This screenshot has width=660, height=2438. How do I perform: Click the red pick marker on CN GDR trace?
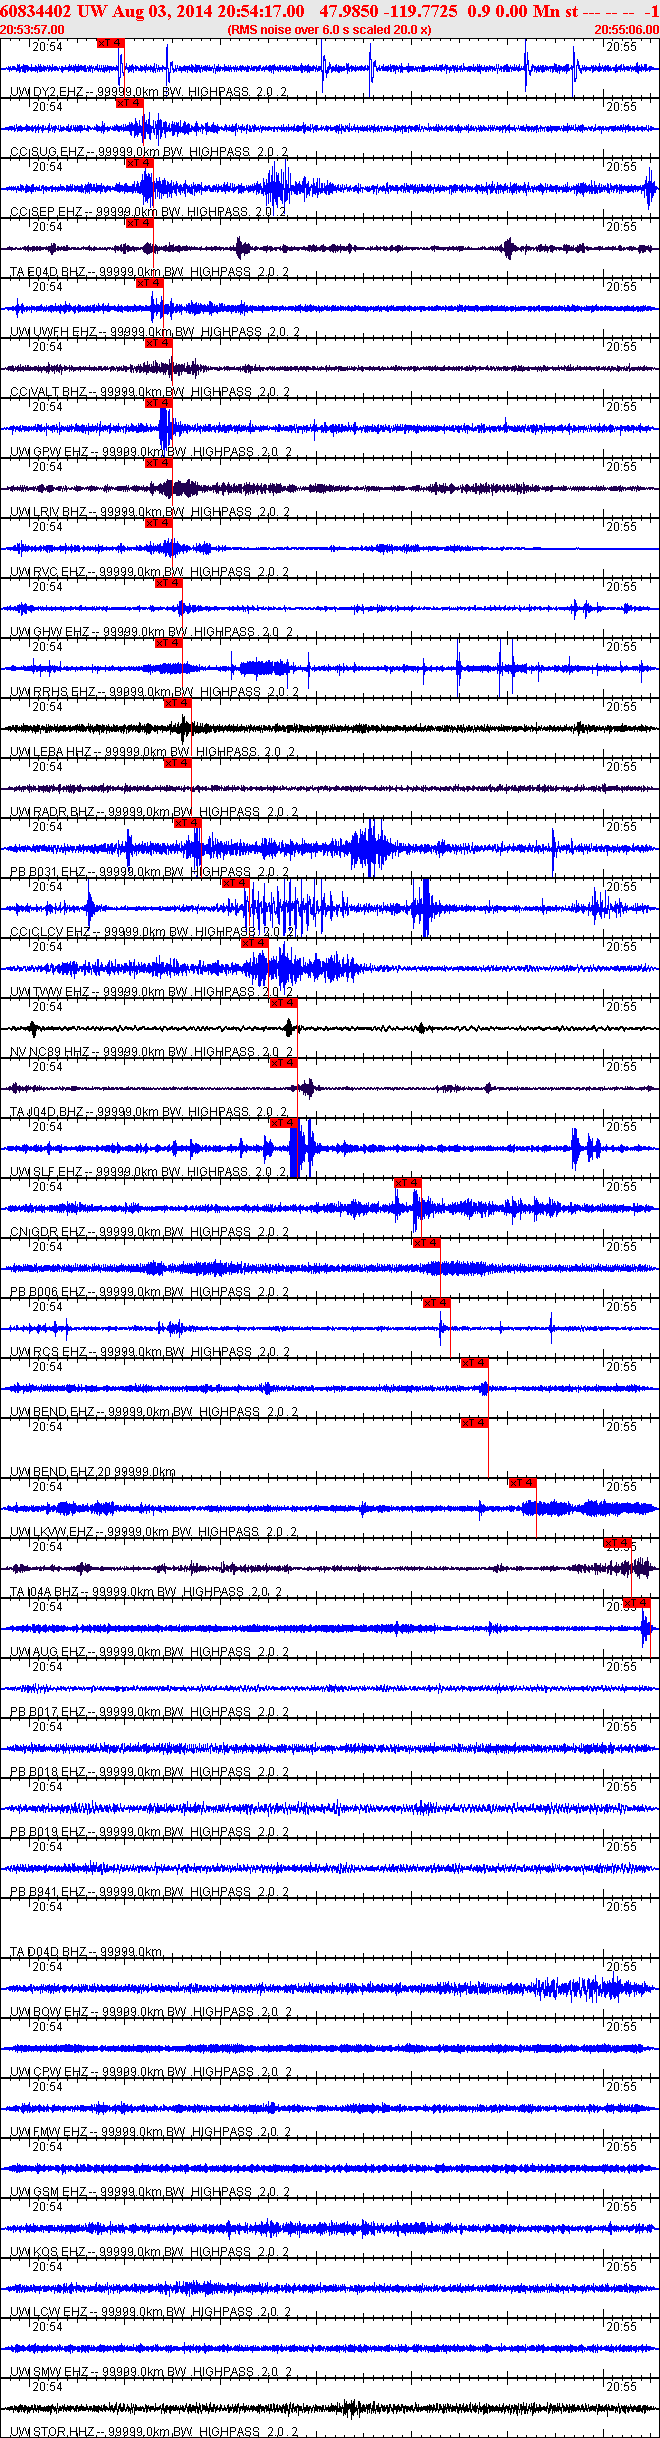[407, 1183]
